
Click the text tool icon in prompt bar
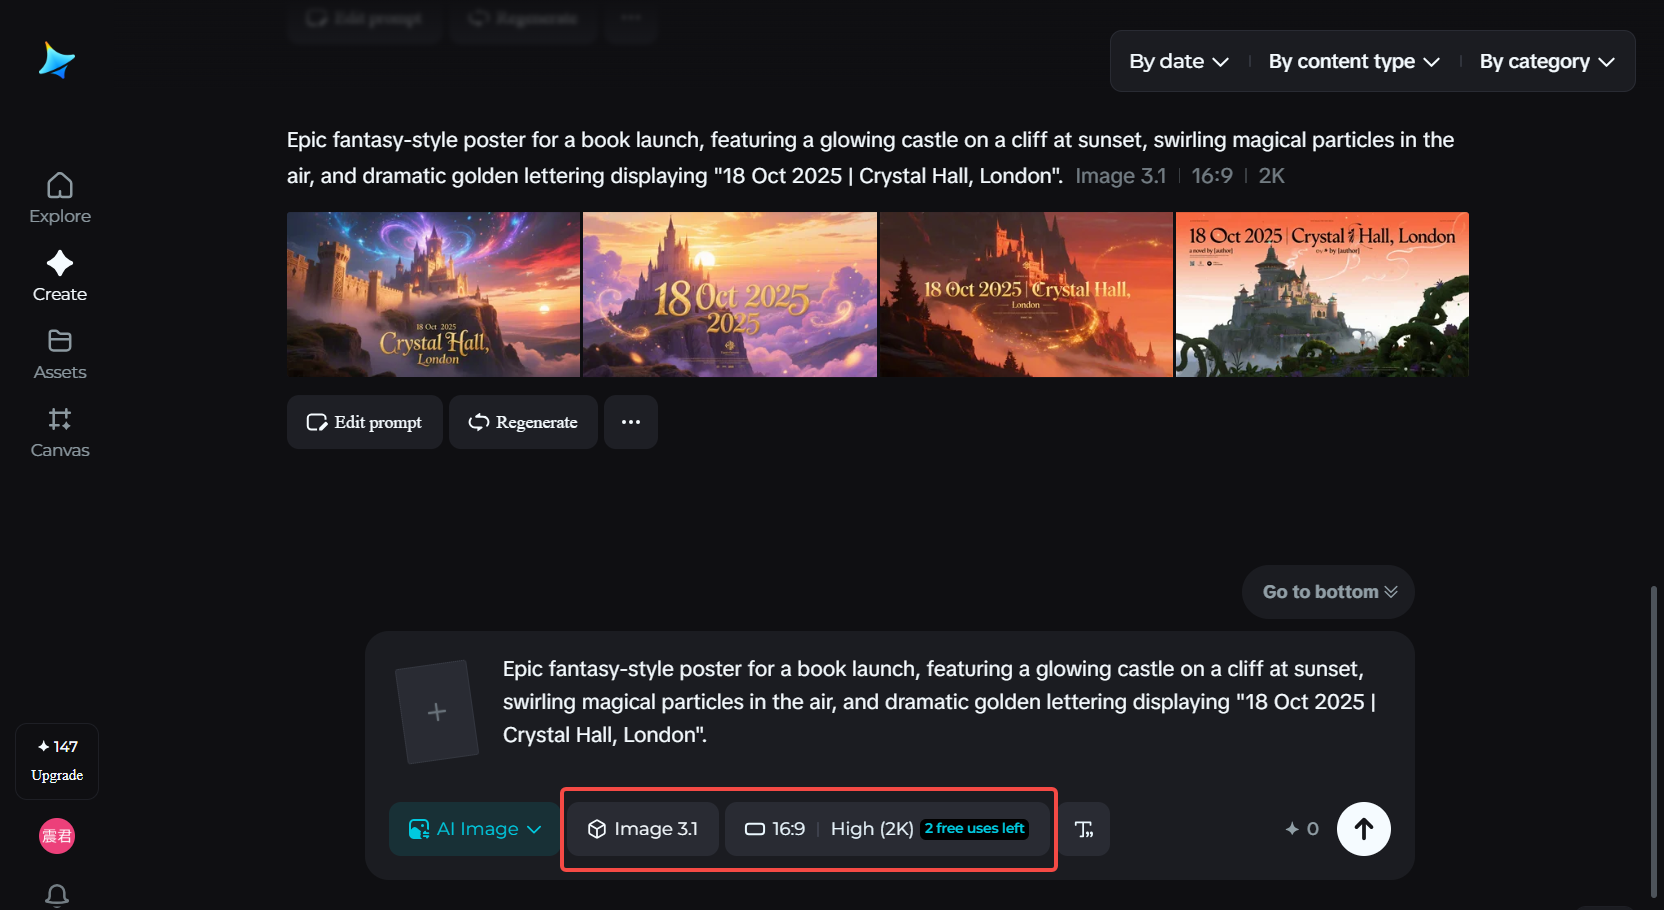point(1084,829)
